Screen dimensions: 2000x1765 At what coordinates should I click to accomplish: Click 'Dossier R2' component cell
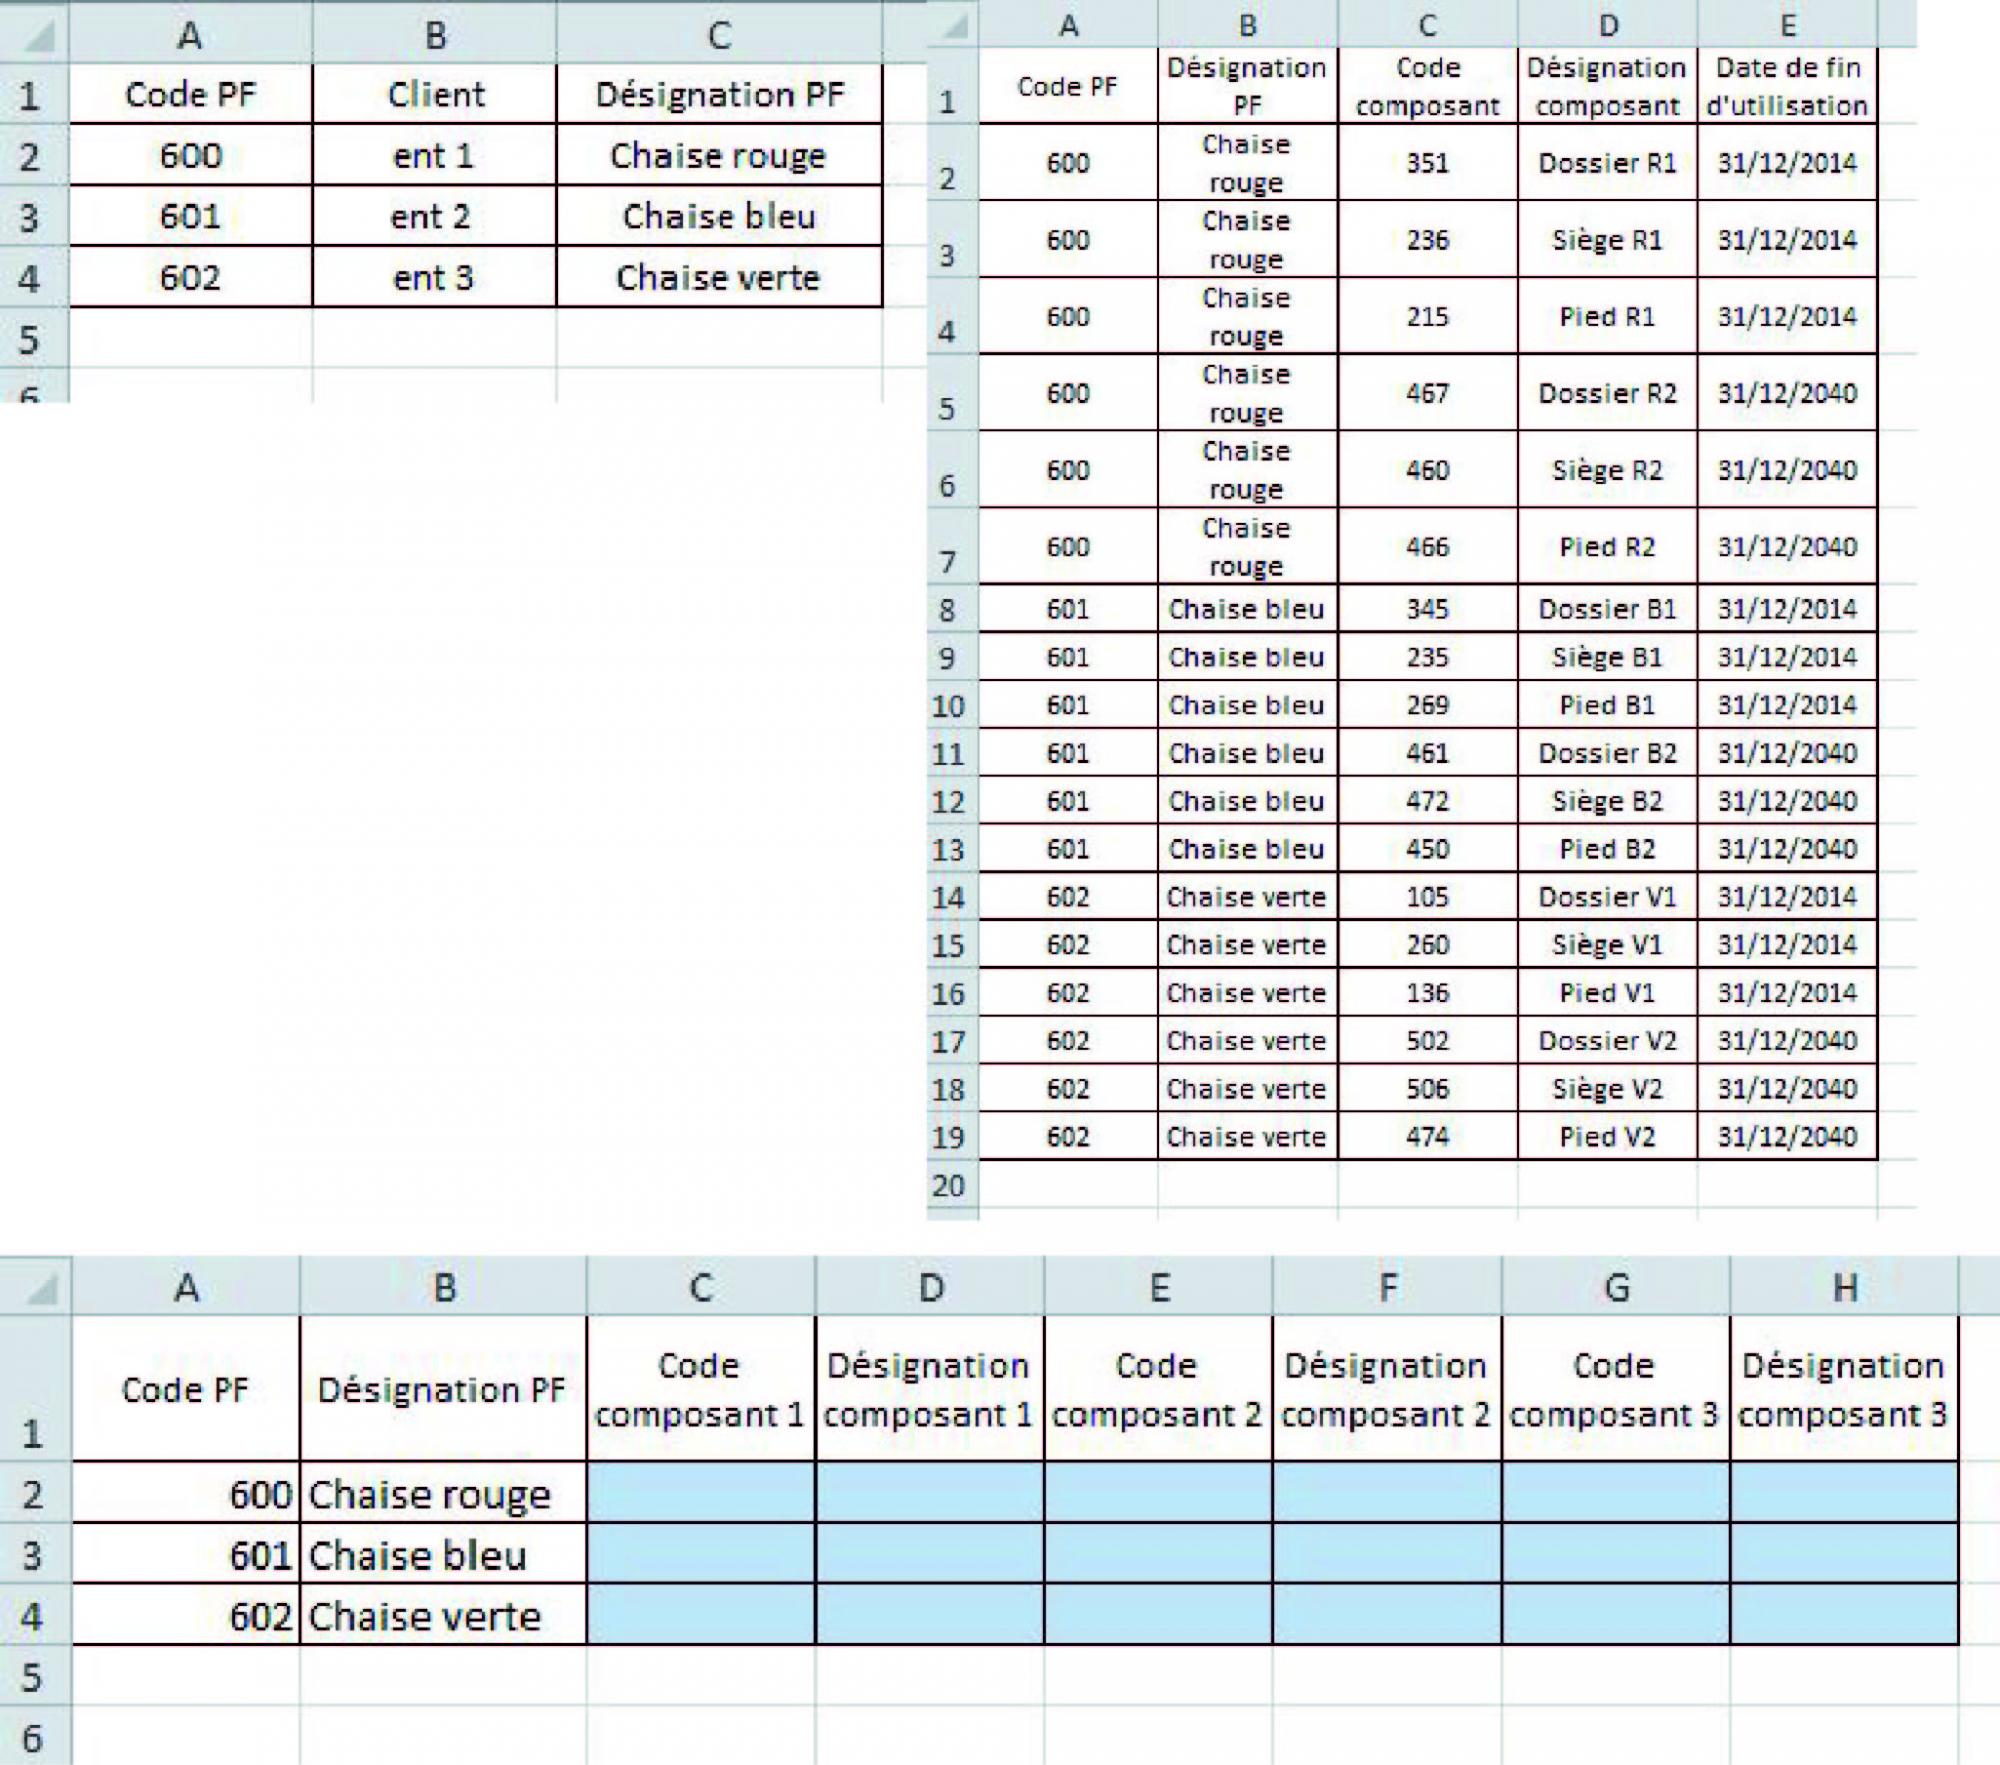1607,393
